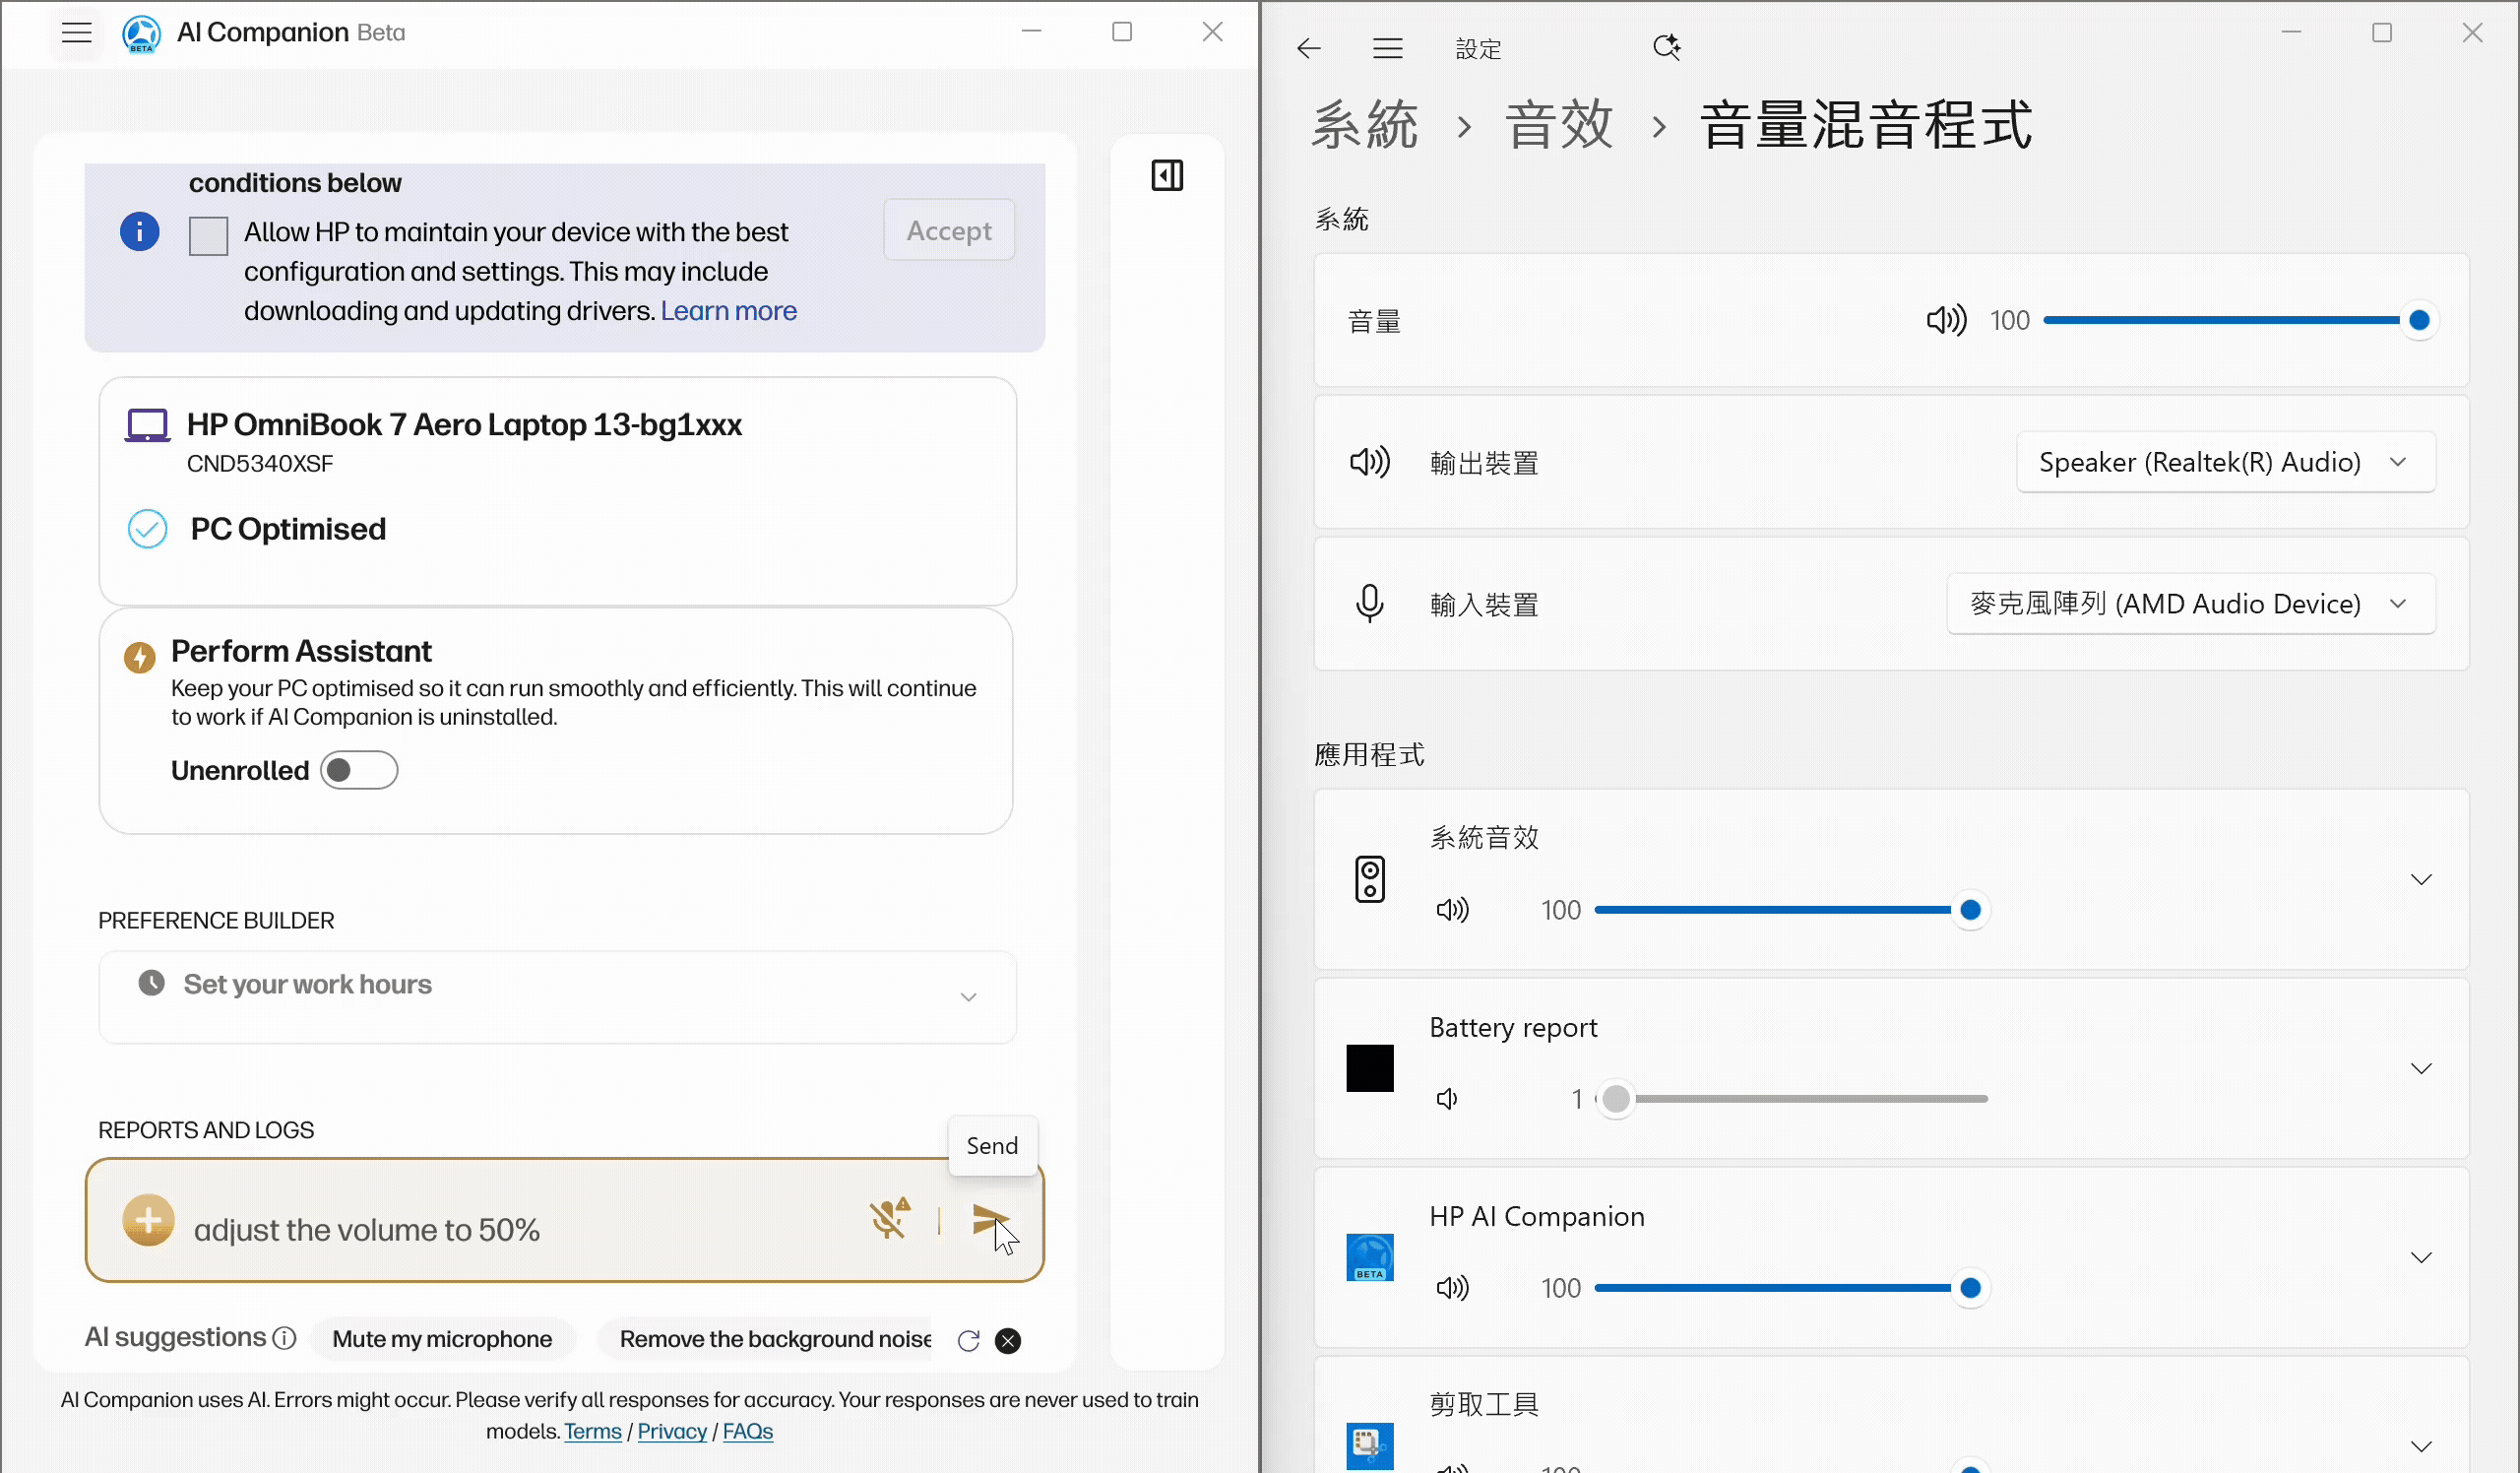Expand the Battery report app entry
The width and height of the screenshot is (2520, 1473).
pyautogui.click(x=2420, y=1068)
